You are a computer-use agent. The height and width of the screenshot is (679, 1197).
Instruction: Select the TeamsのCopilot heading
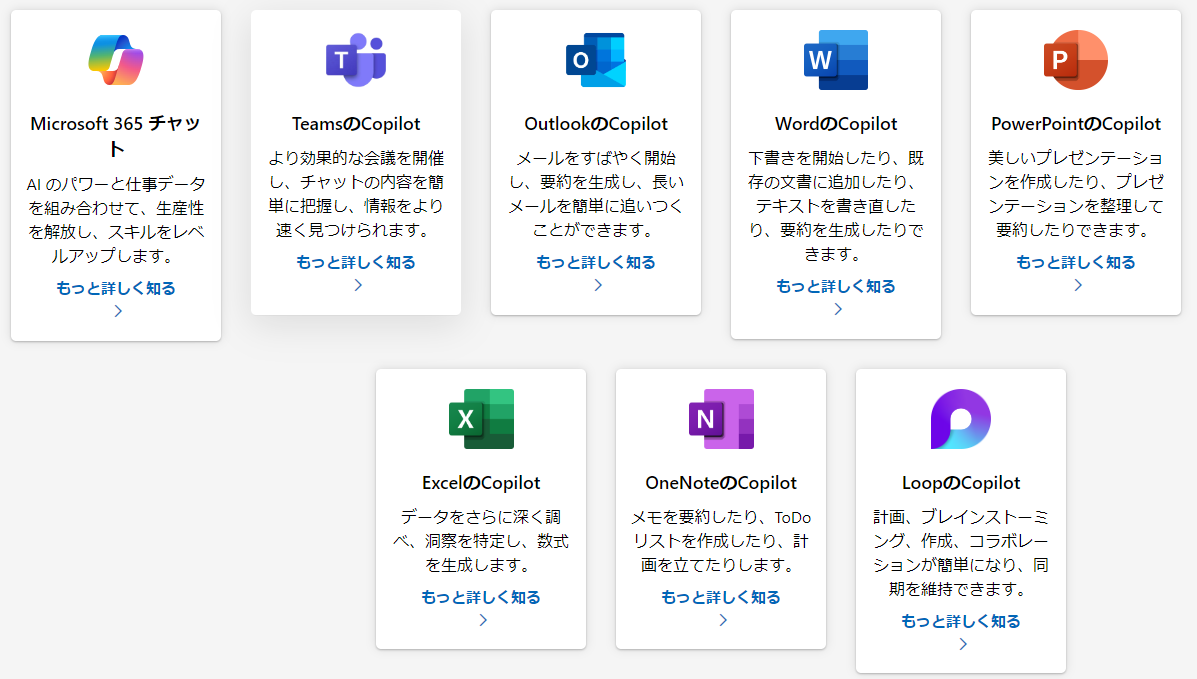(x=356, y=124)
